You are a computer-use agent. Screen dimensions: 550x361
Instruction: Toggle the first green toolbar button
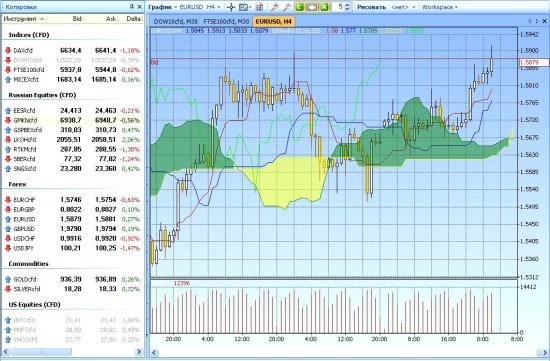pos(299,7)
